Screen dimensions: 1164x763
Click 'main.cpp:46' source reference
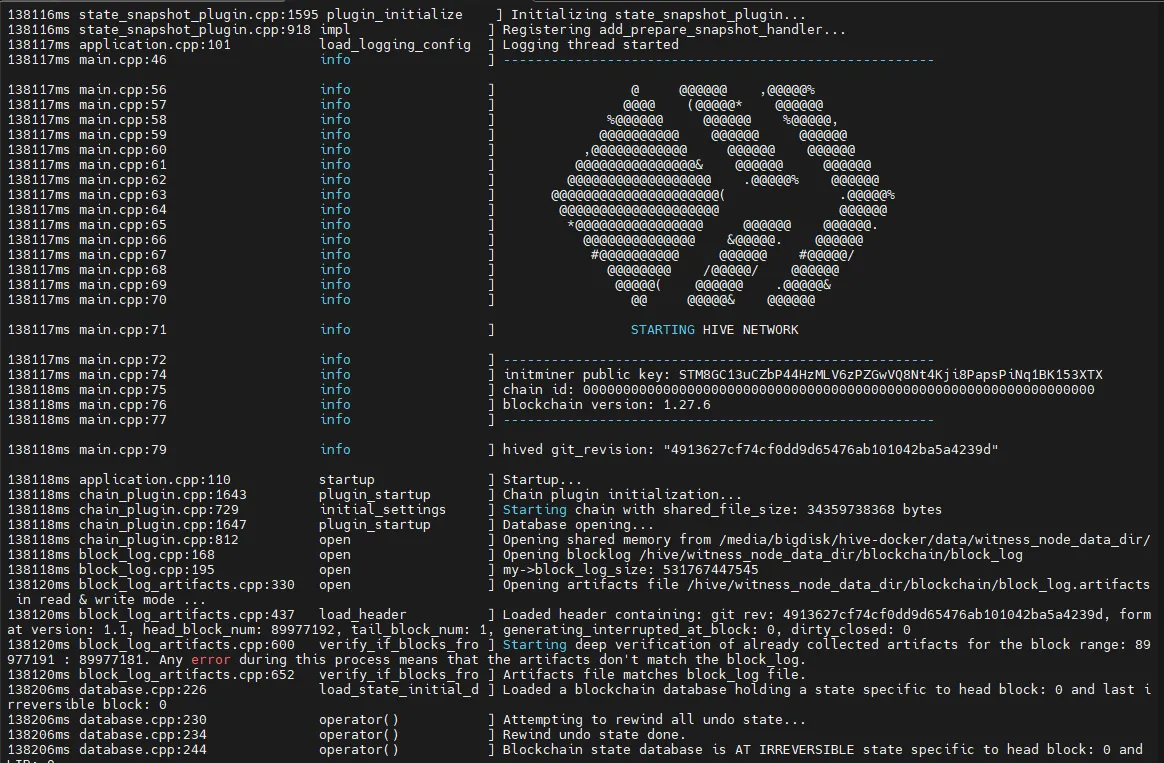pos(122,59)
